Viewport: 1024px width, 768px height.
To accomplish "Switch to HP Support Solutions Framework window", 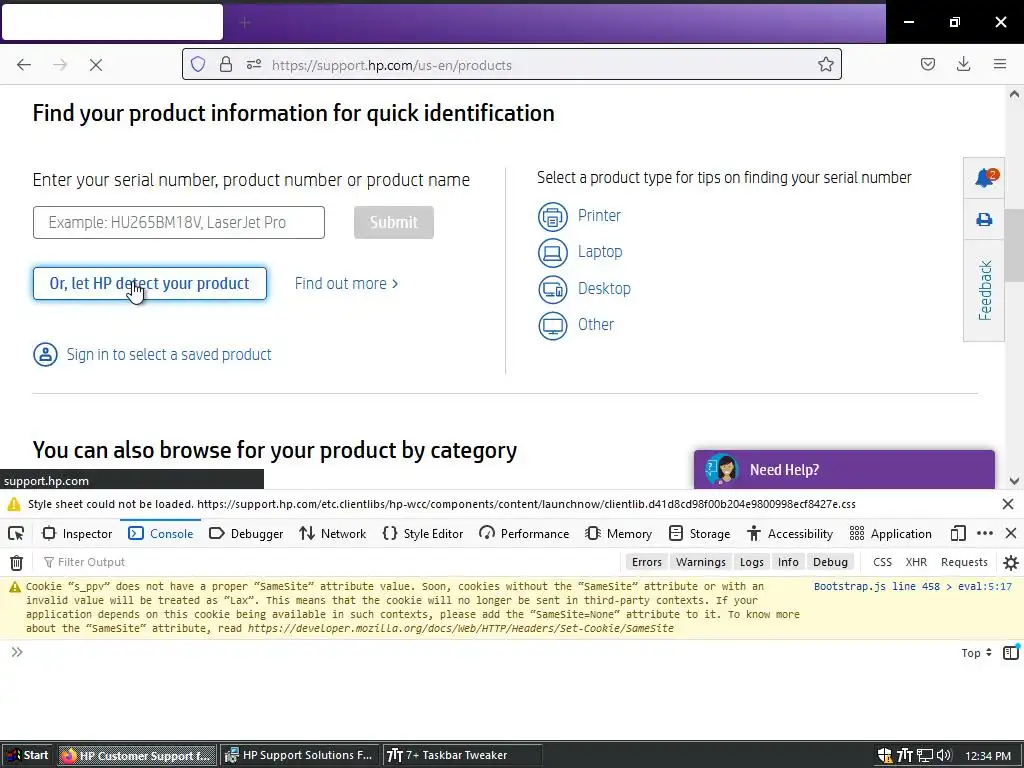I will tap(299, 755).
